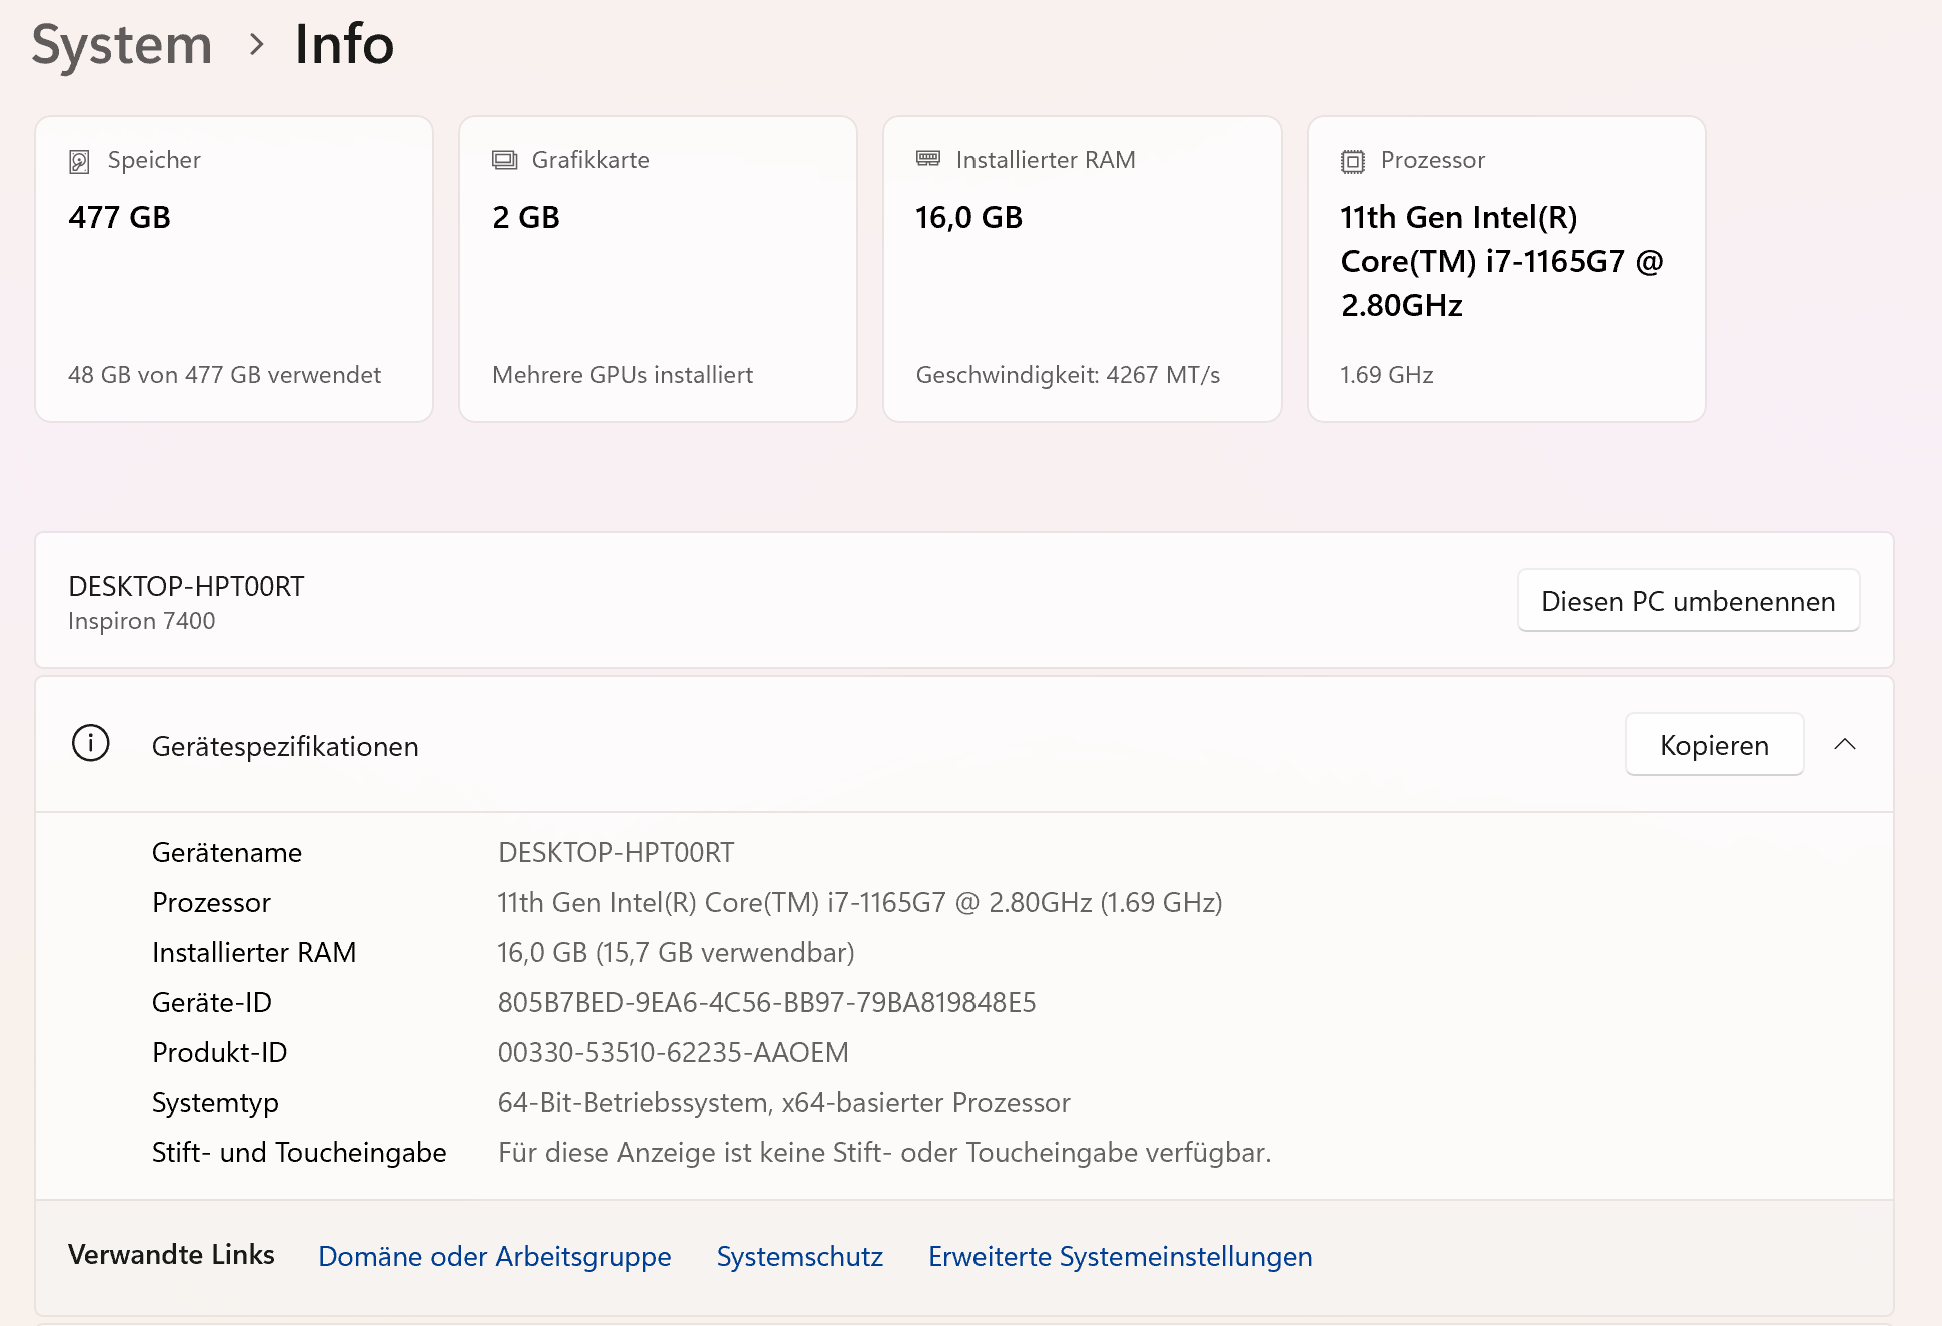Collapse the Gerätespezifikationen section chevron
The height and width of the screenshot is (1326, 1942).
pyautogui.click(x=1845, y=745)
